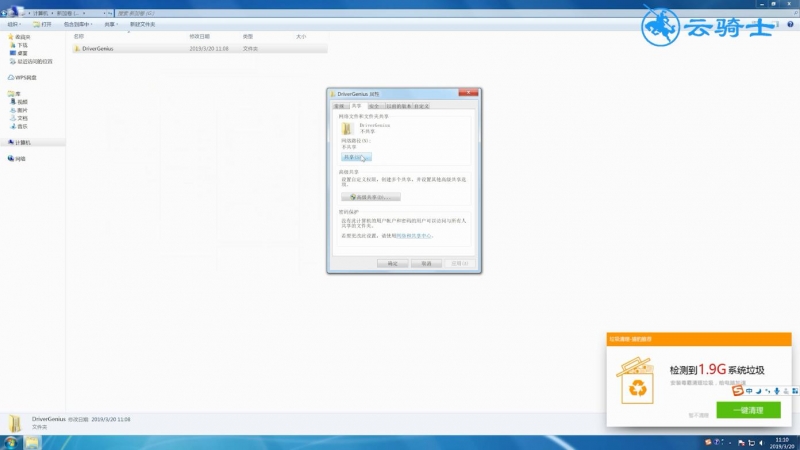Click green 一键清理 button in popup
Screen dimensions: 800x450
748,410
